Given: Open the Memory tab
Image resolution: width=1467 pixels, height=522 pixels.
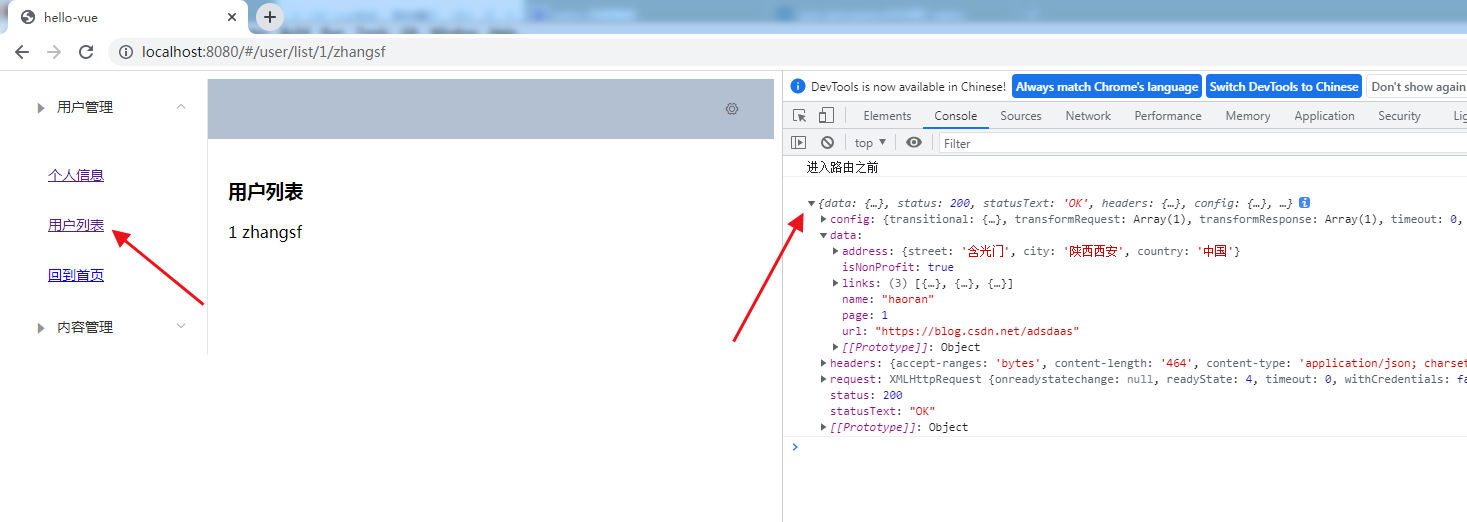Looking at the screenshot, I should (x=1248, y=116).
